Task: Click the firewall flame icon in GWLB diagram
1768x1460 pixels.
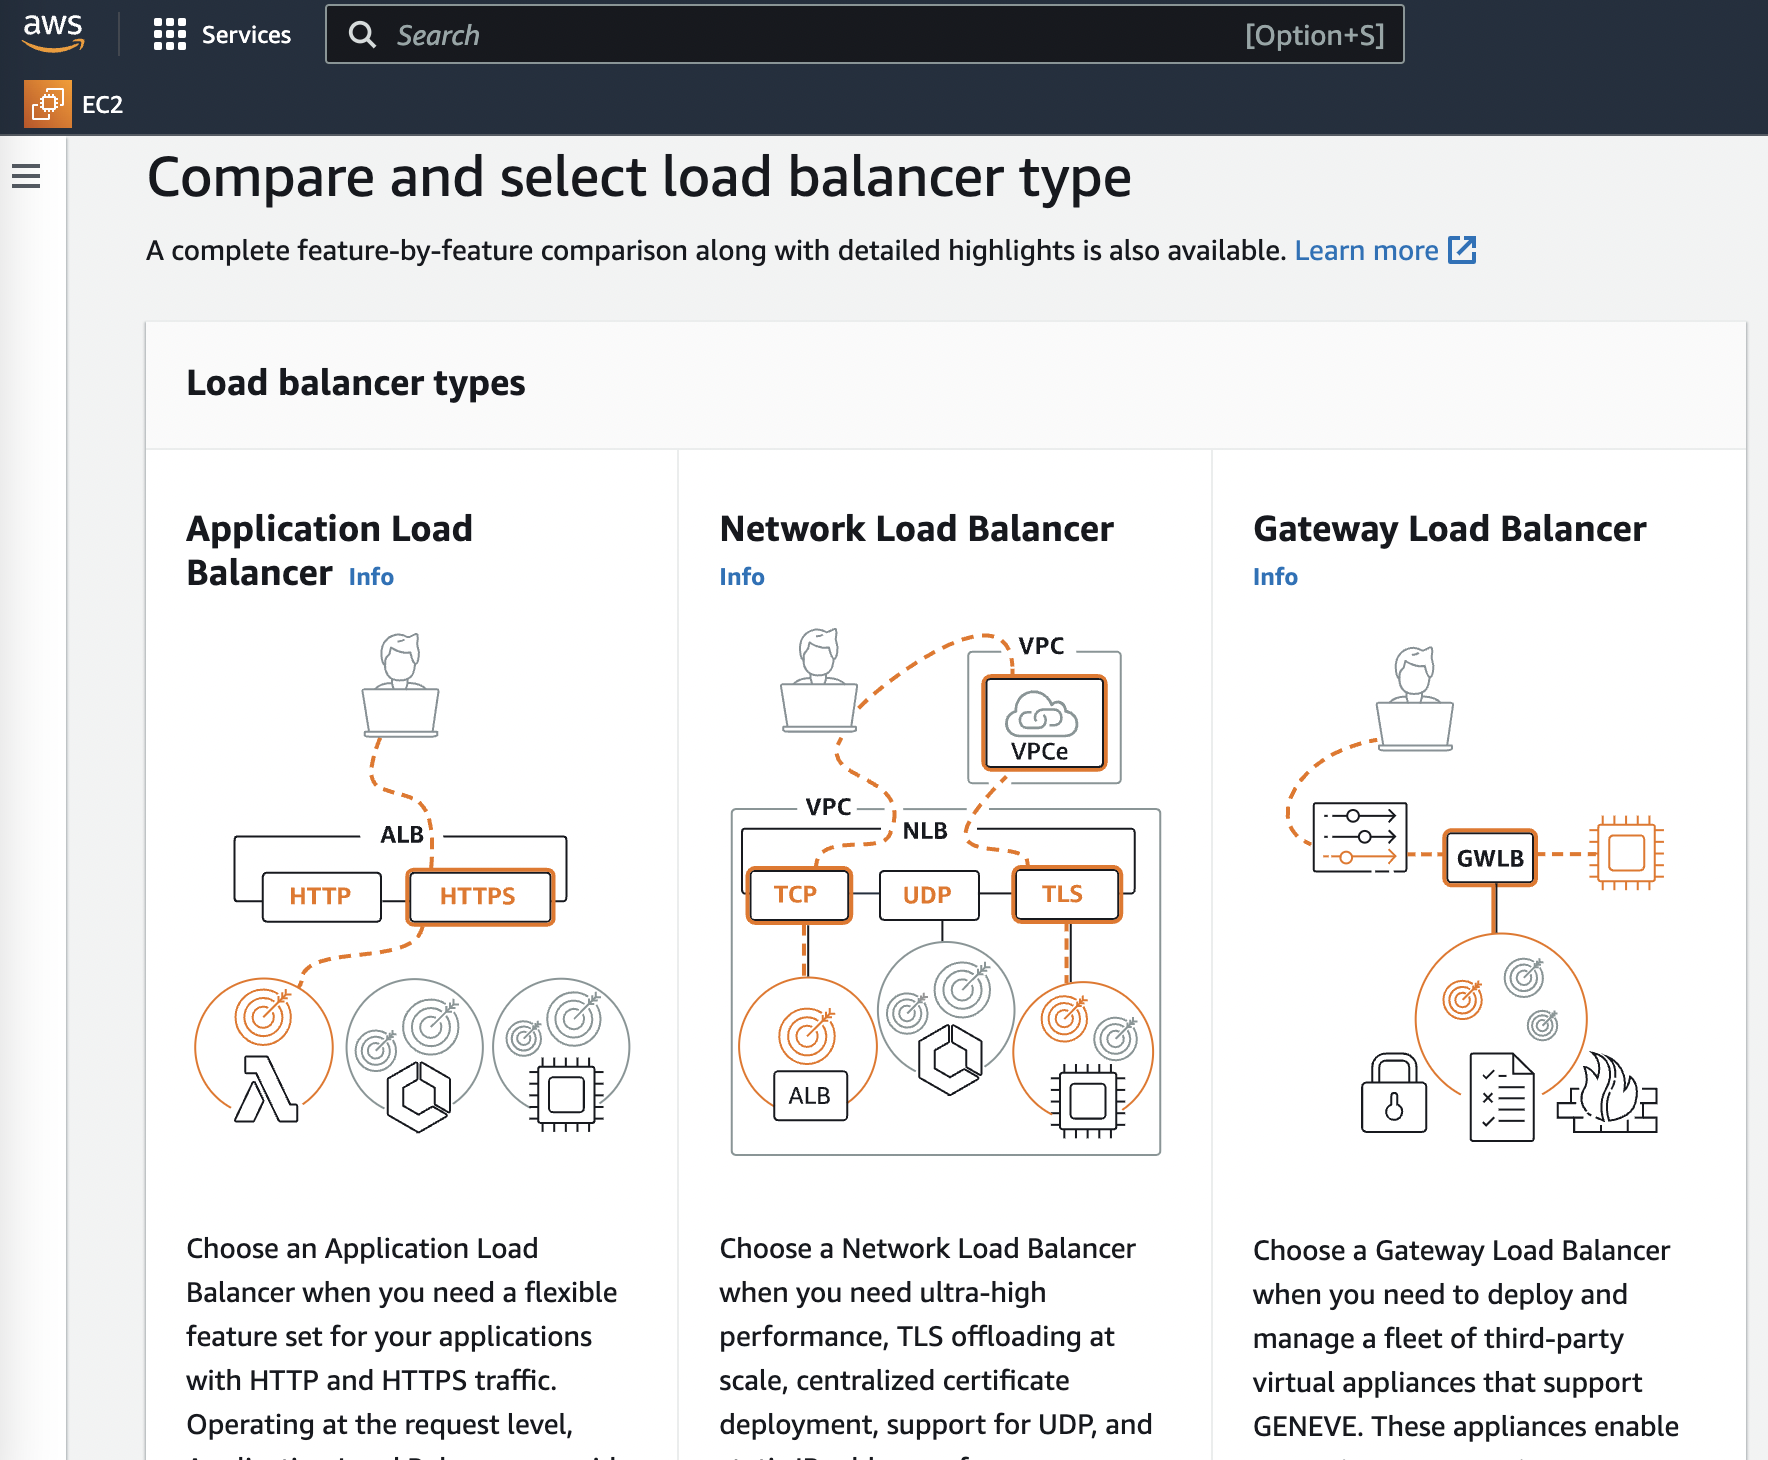Action: (1608, 1092)
